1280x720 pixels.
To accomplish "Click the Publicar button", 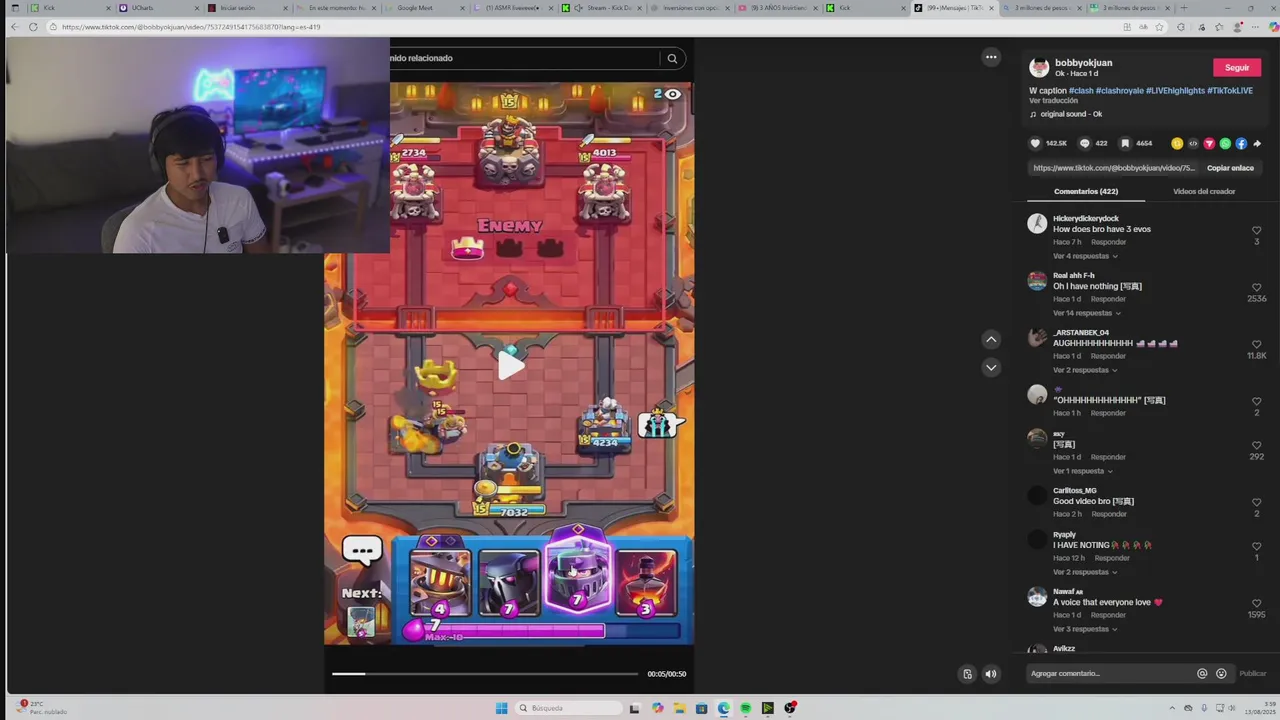I will click(x=1253, y=673).
